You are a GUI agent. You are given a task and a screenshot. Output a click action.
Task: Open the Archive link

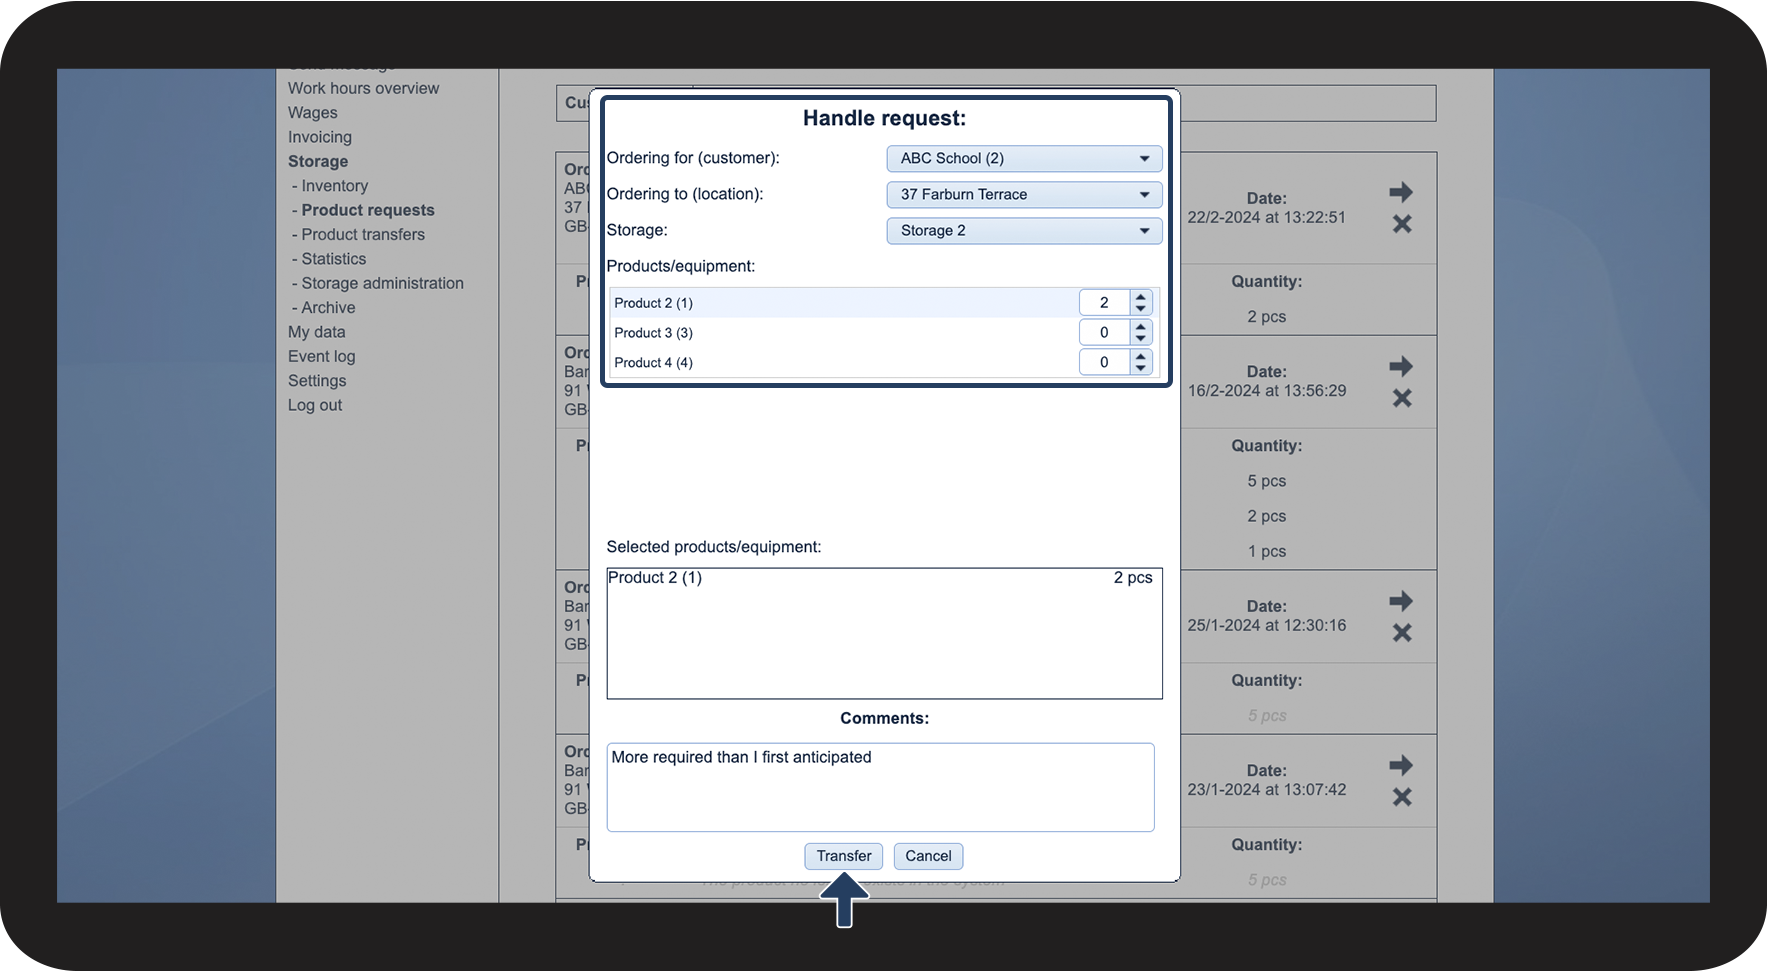tap(328, 308)
